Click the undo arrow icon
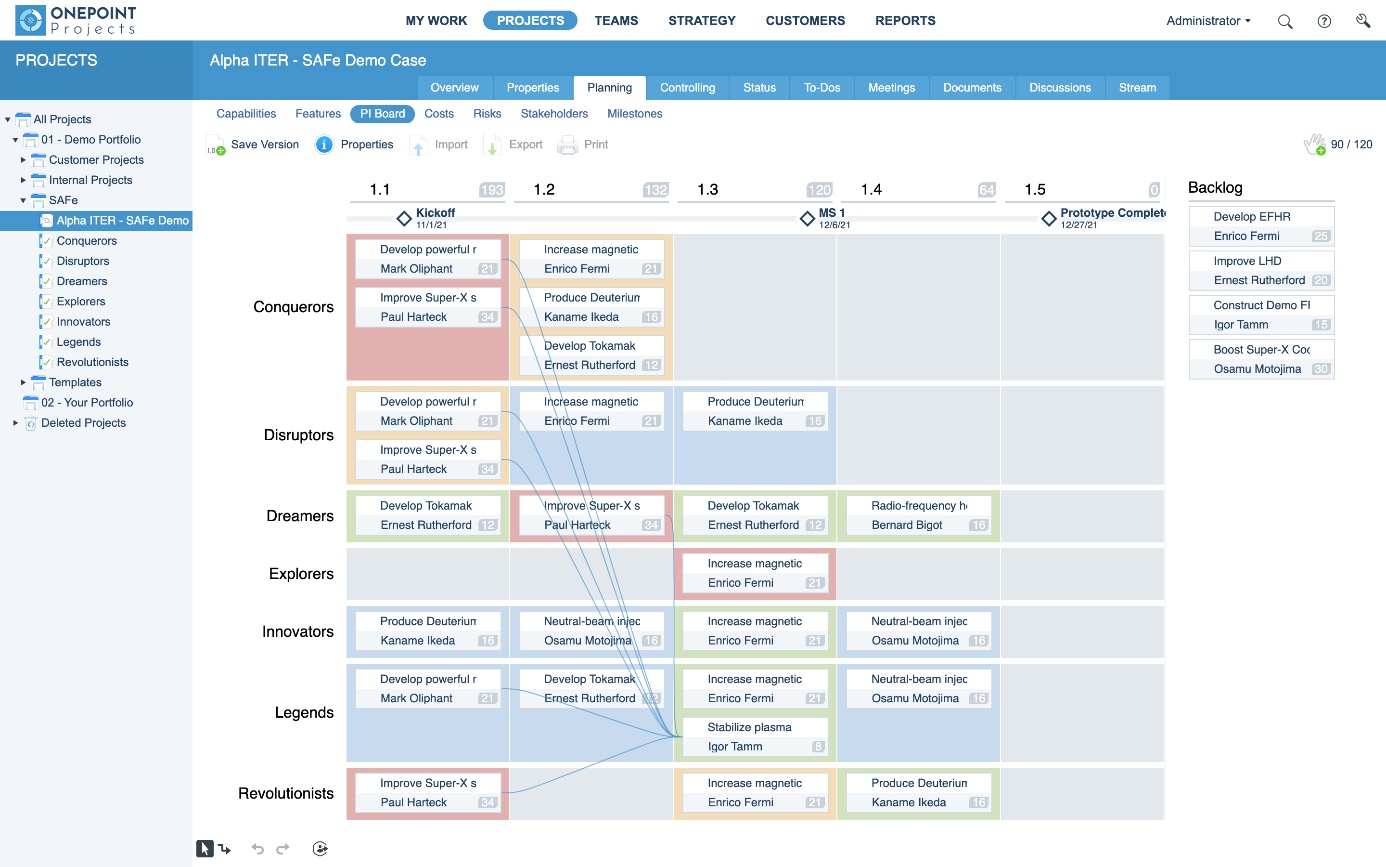This screenshot has height=867, width=1386. click(x=258, y=849)
